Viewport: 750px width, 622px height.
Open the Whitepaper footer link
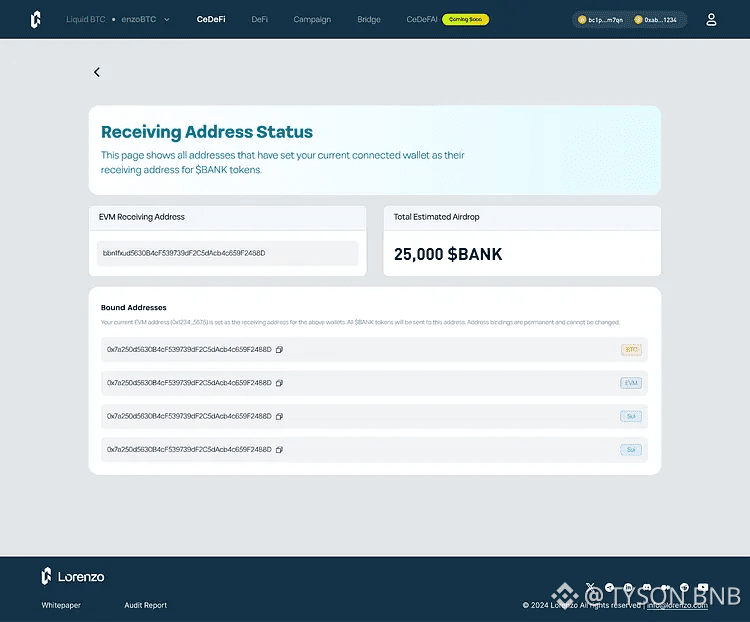coord(61,605)
